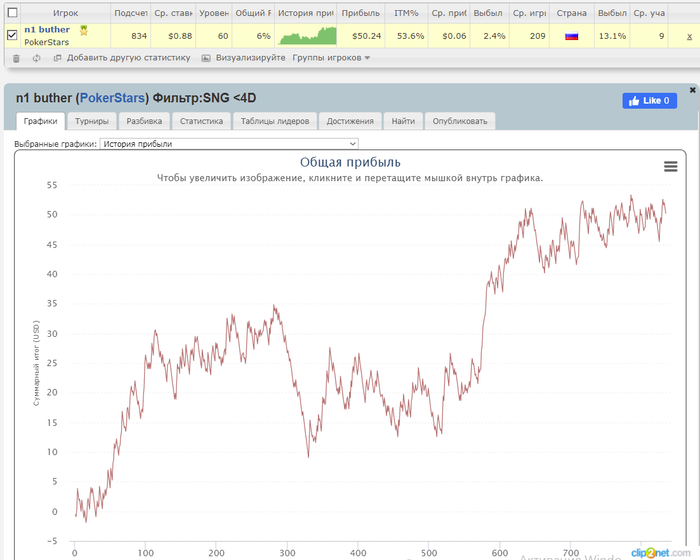Go to the Таблицы лидеров tab
This screenshot has height=560, width=700.
tap(275, 121)
